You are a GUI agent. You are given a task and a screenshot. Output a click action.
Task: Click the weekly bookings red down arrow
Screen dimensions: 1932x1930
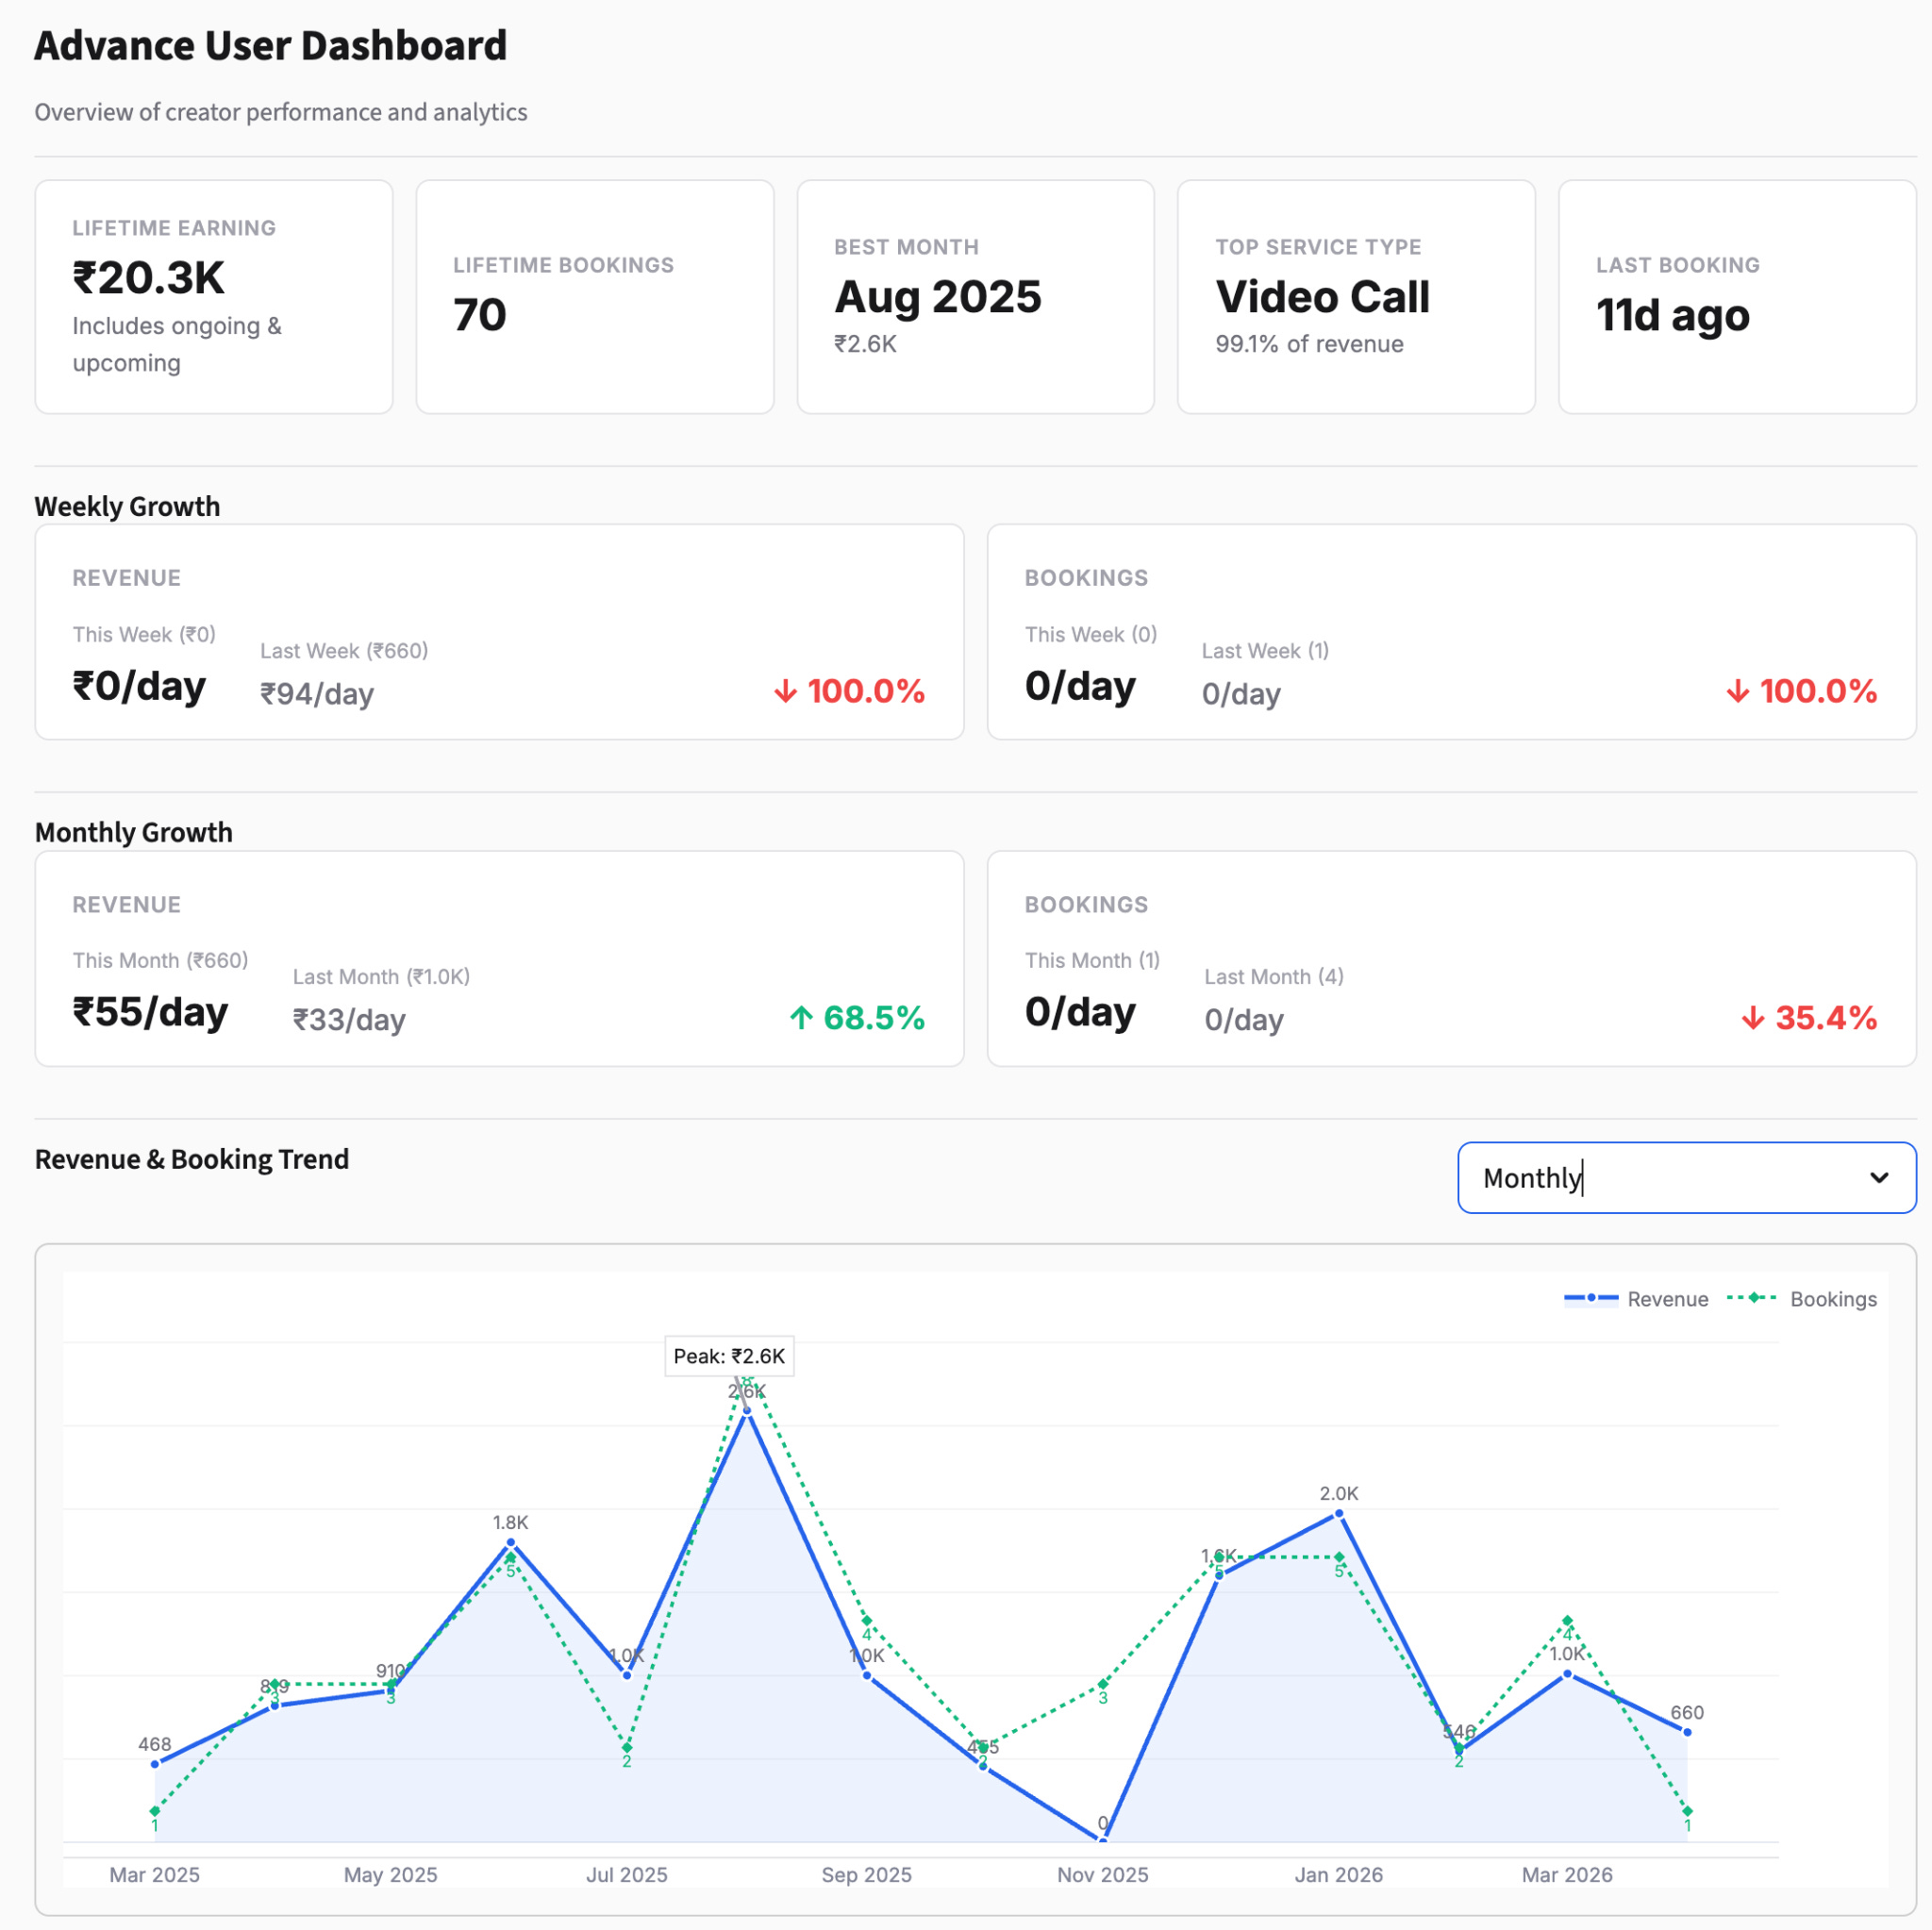[1737, 691]
